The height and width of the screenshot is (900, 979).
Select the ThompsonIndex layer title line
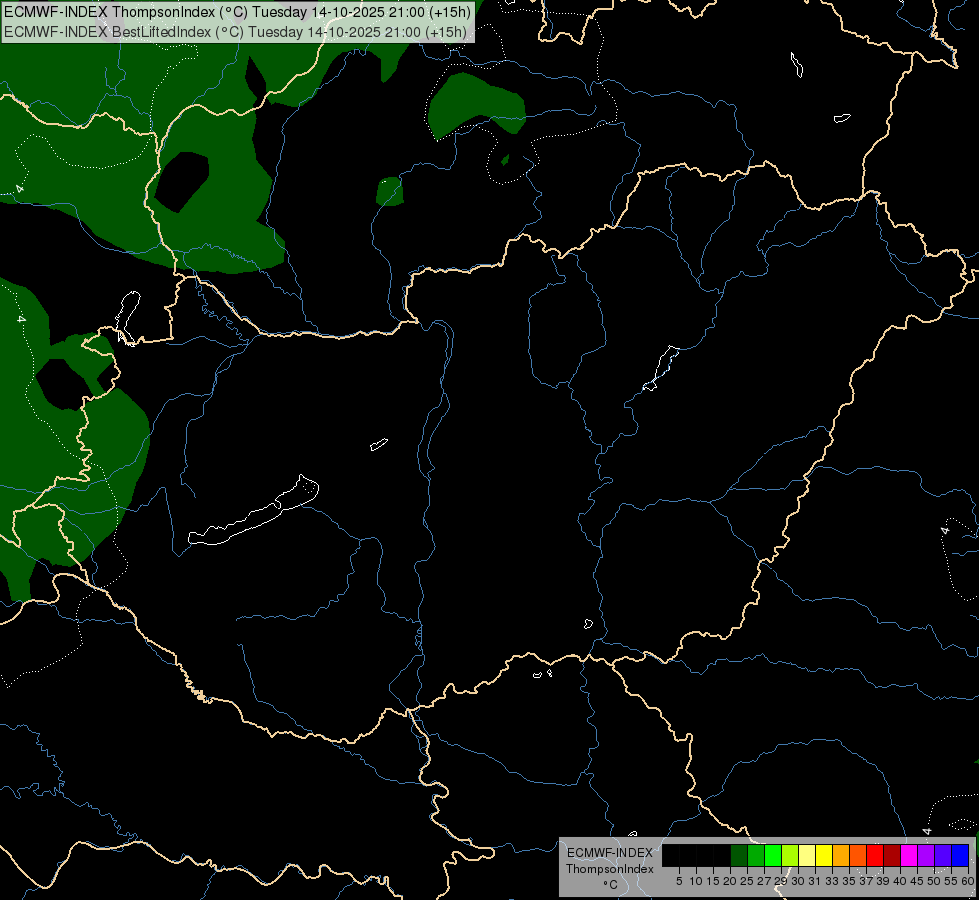click(x=237, y=12)
